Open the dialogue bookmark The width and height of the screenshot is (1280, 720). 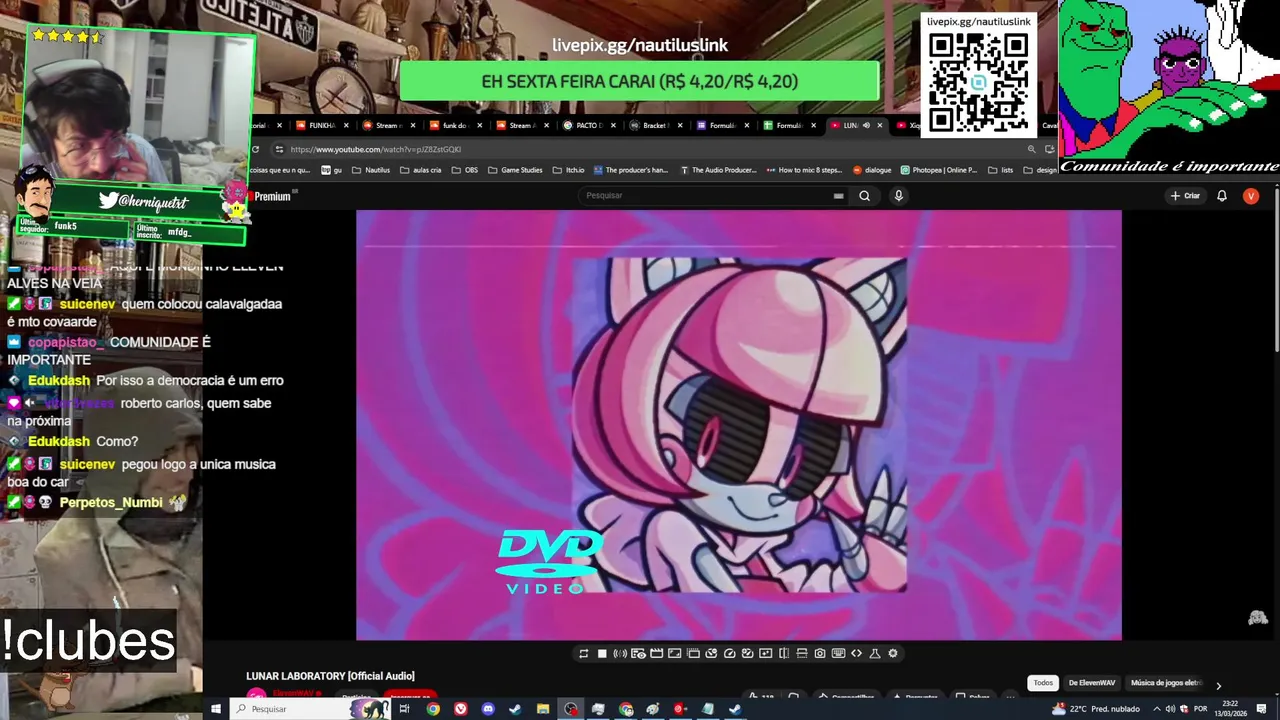871,170
